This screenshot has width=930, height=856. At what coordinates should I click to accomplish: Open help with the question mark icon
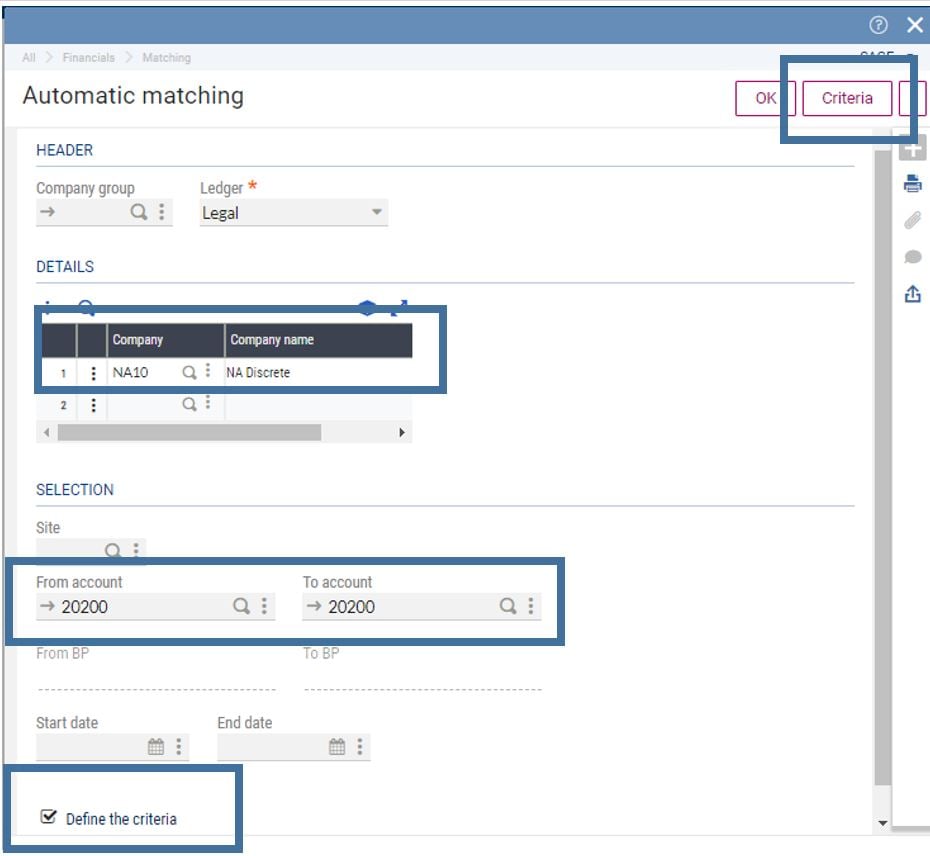point(878,26)
